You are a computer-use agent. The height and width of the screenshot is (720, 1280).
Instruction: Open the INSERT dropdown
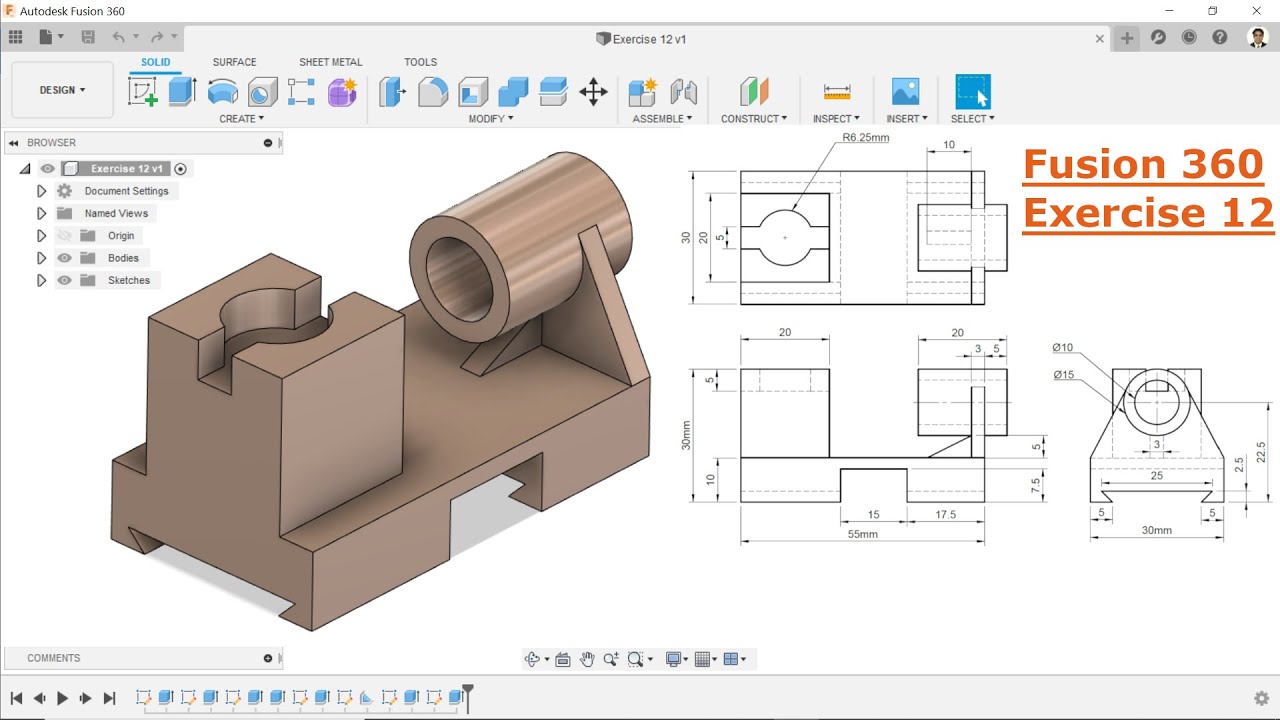pos(906,118)
